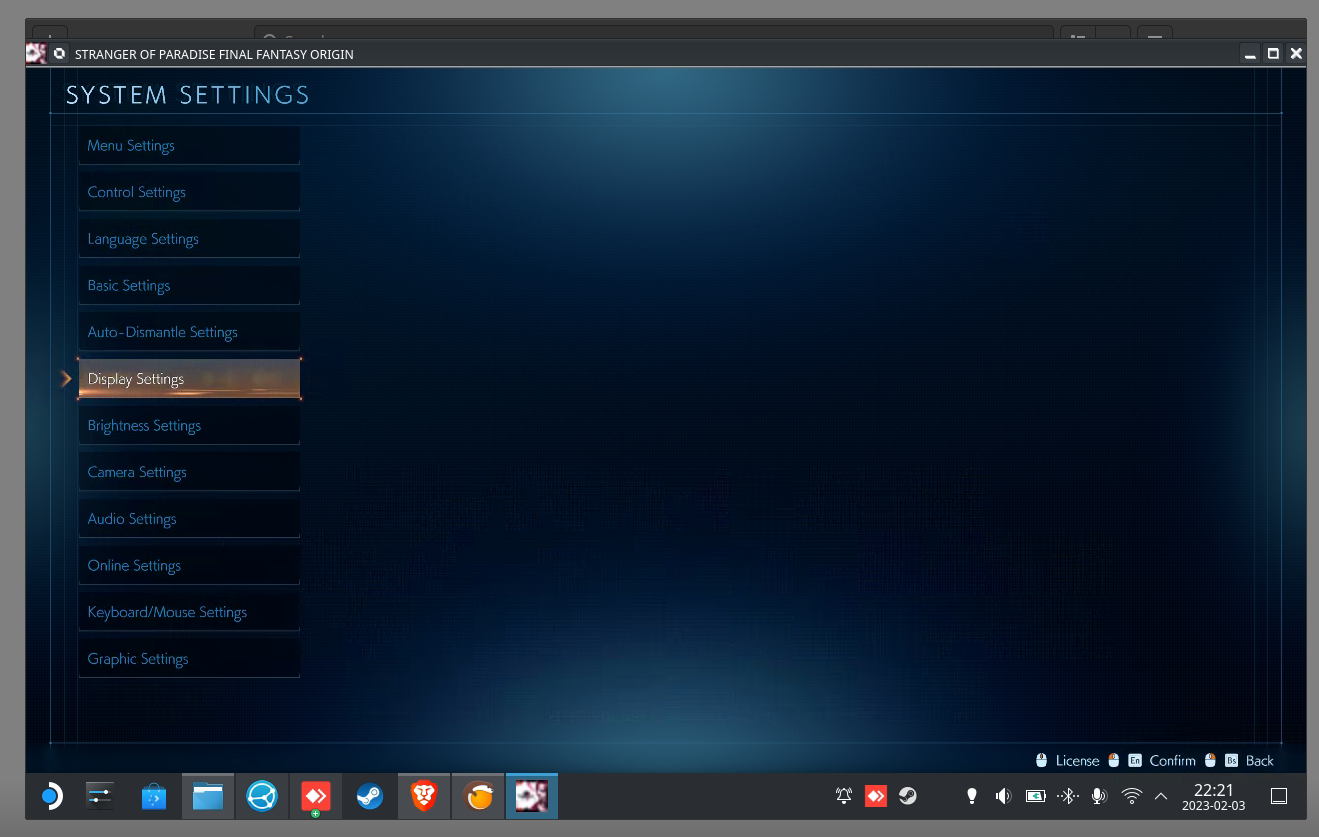
Task: Minimize the Stranger of Paradise window
Action: (x=1250, y=54)
